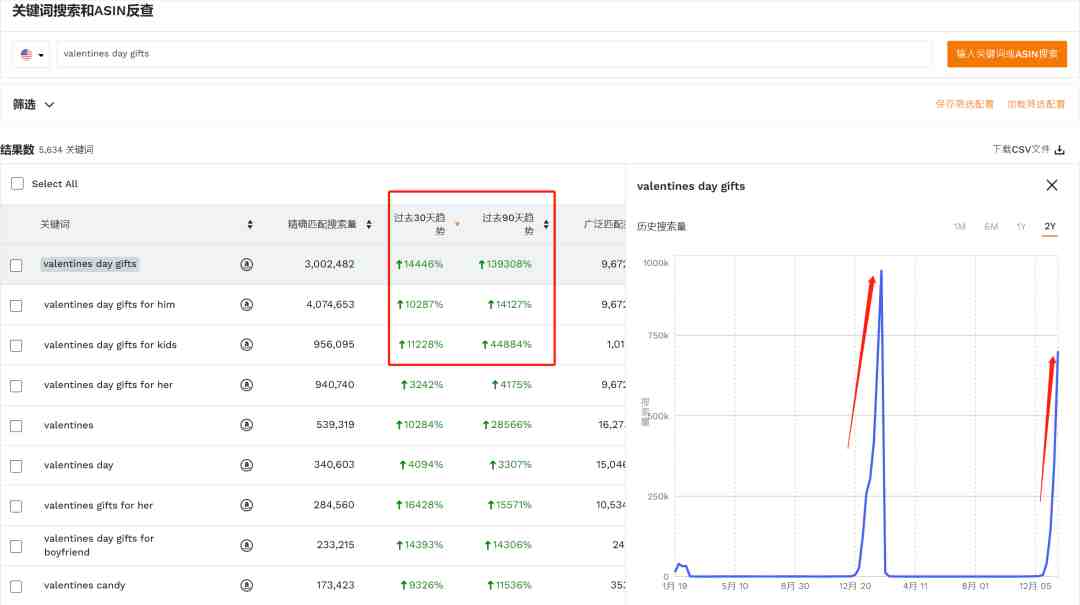Check the valentines gifts for her row
This screenshot has height=605, width=1080.
pyautogui.click(x=17, y=506)
